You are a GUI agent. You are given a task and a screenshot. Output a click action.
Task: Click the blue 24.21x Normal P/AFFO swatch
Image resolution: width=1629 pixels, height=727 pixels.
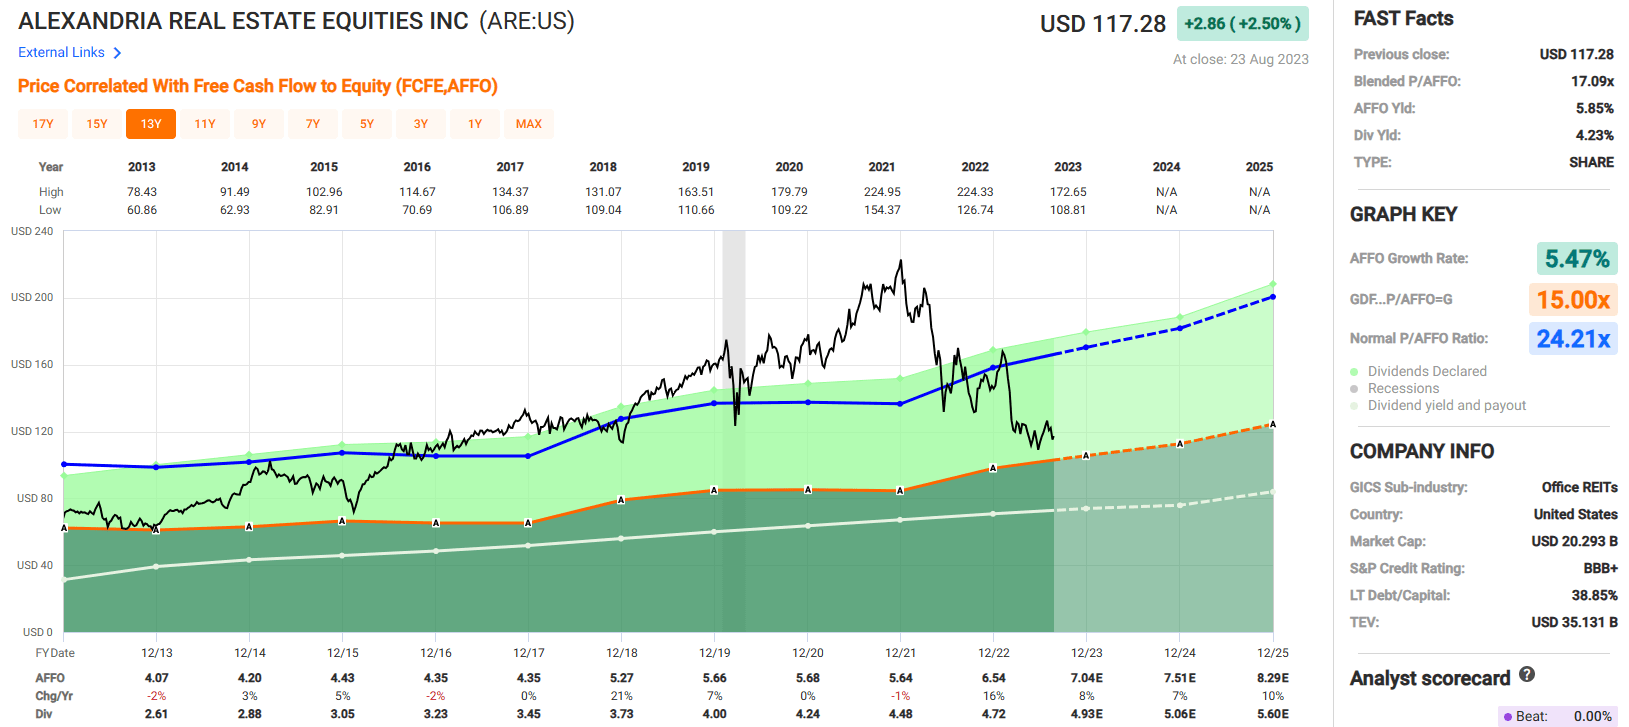coord(1573,339)
